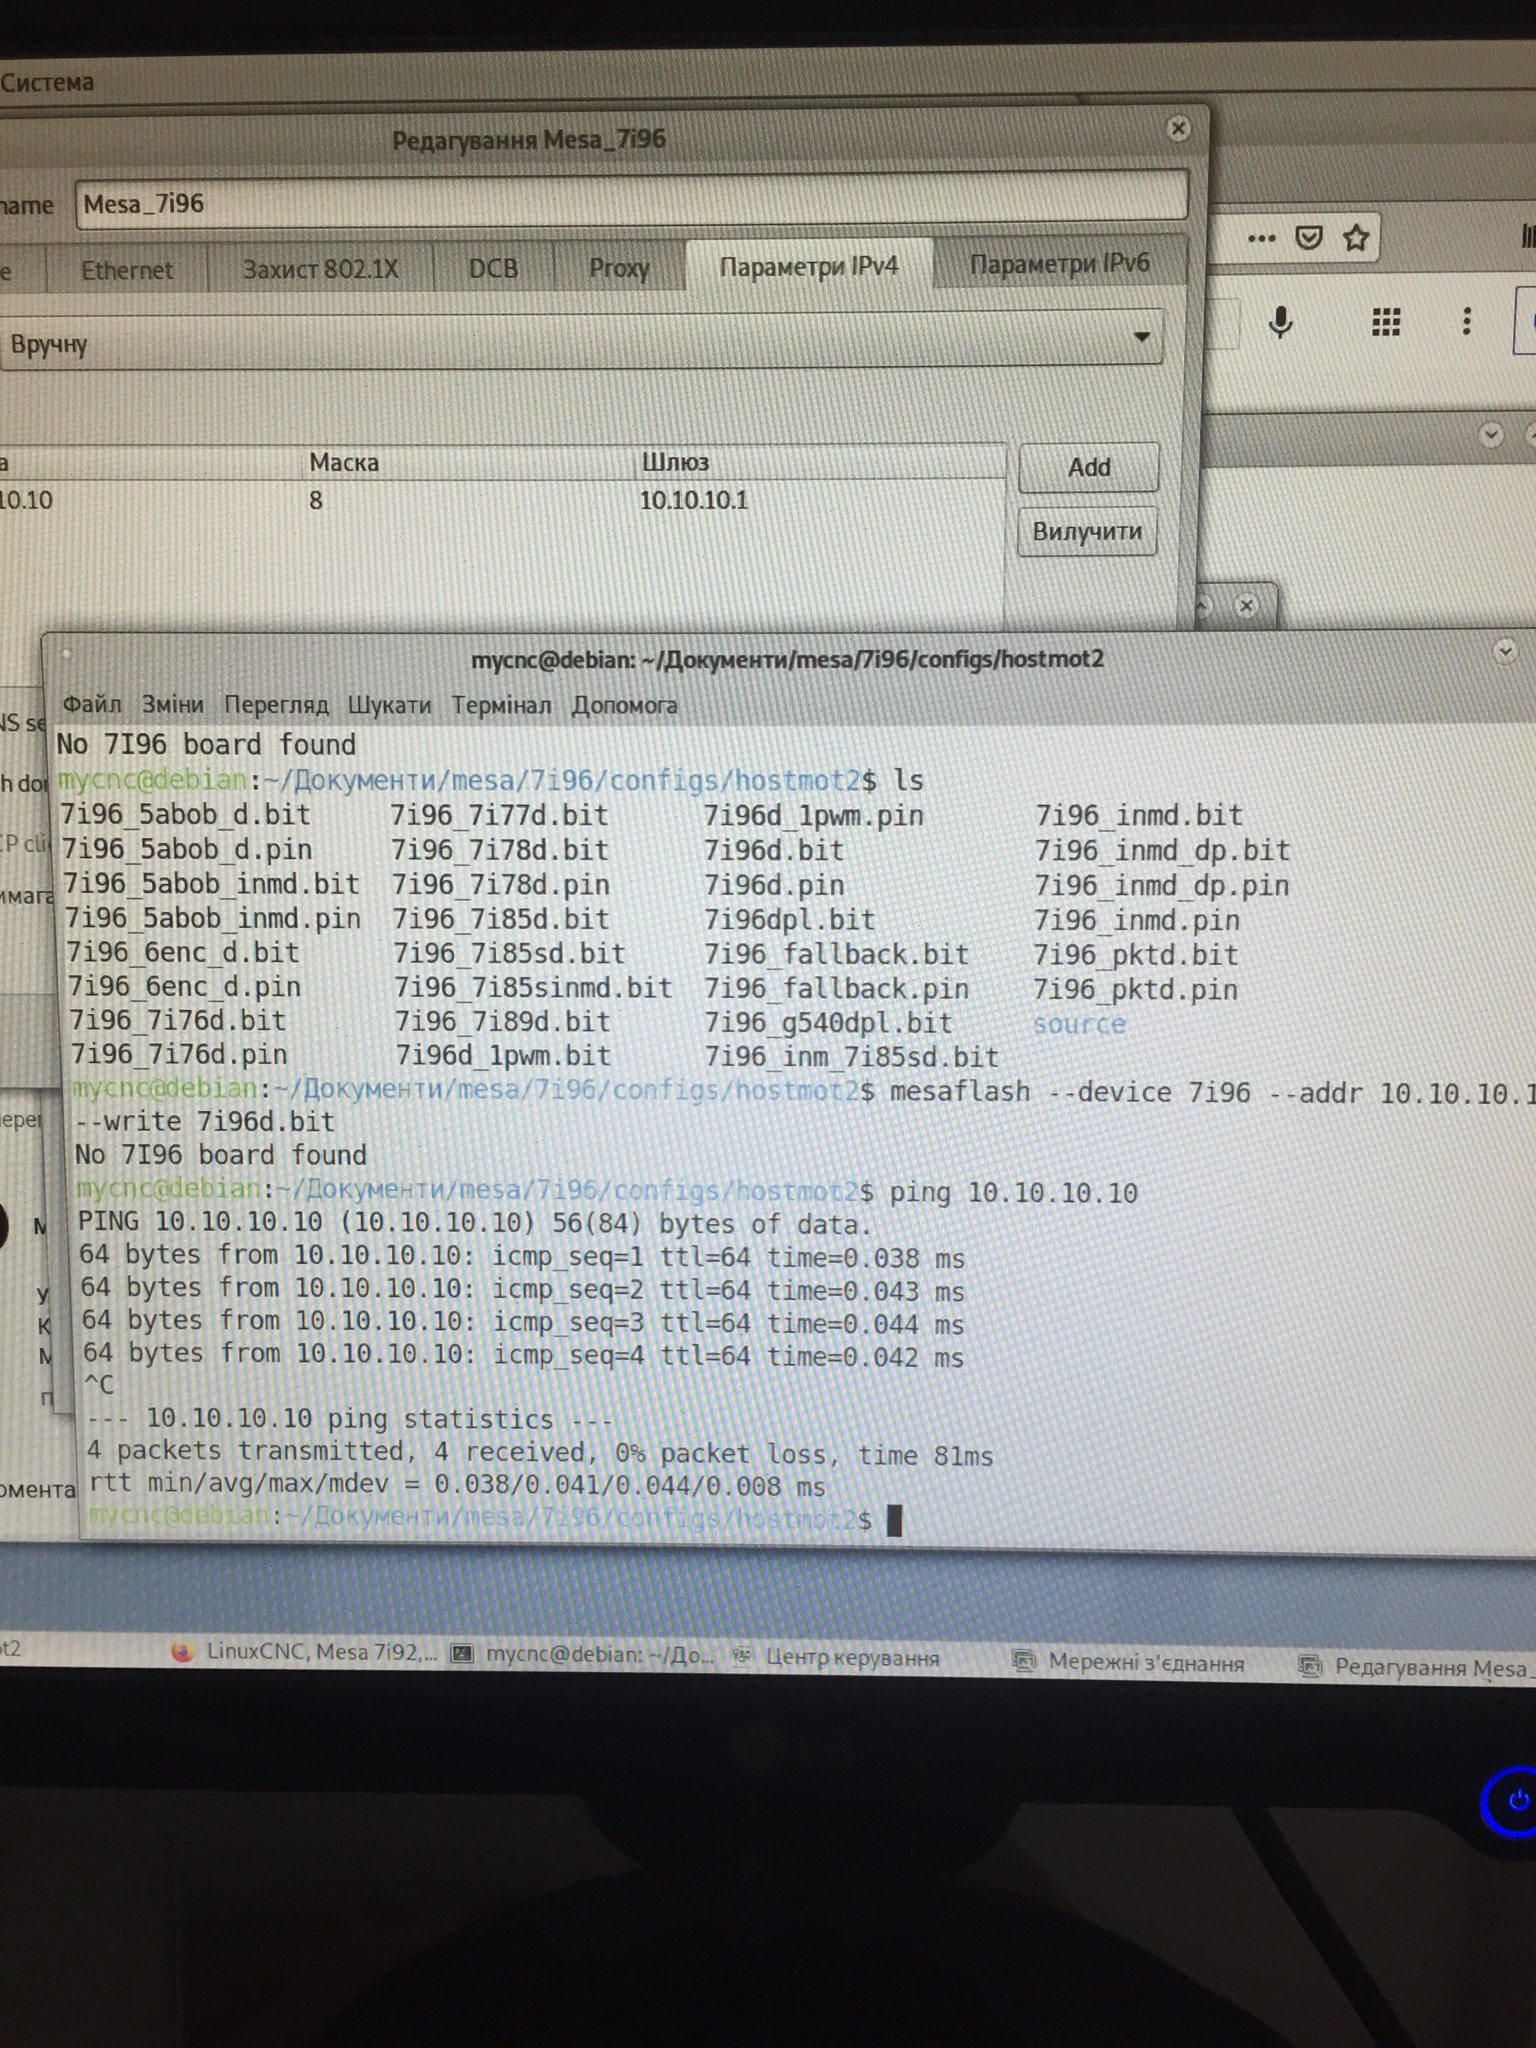The image size is (1536, 2048).
Task: Open the Система panel menu
Action: click(47, 82)
